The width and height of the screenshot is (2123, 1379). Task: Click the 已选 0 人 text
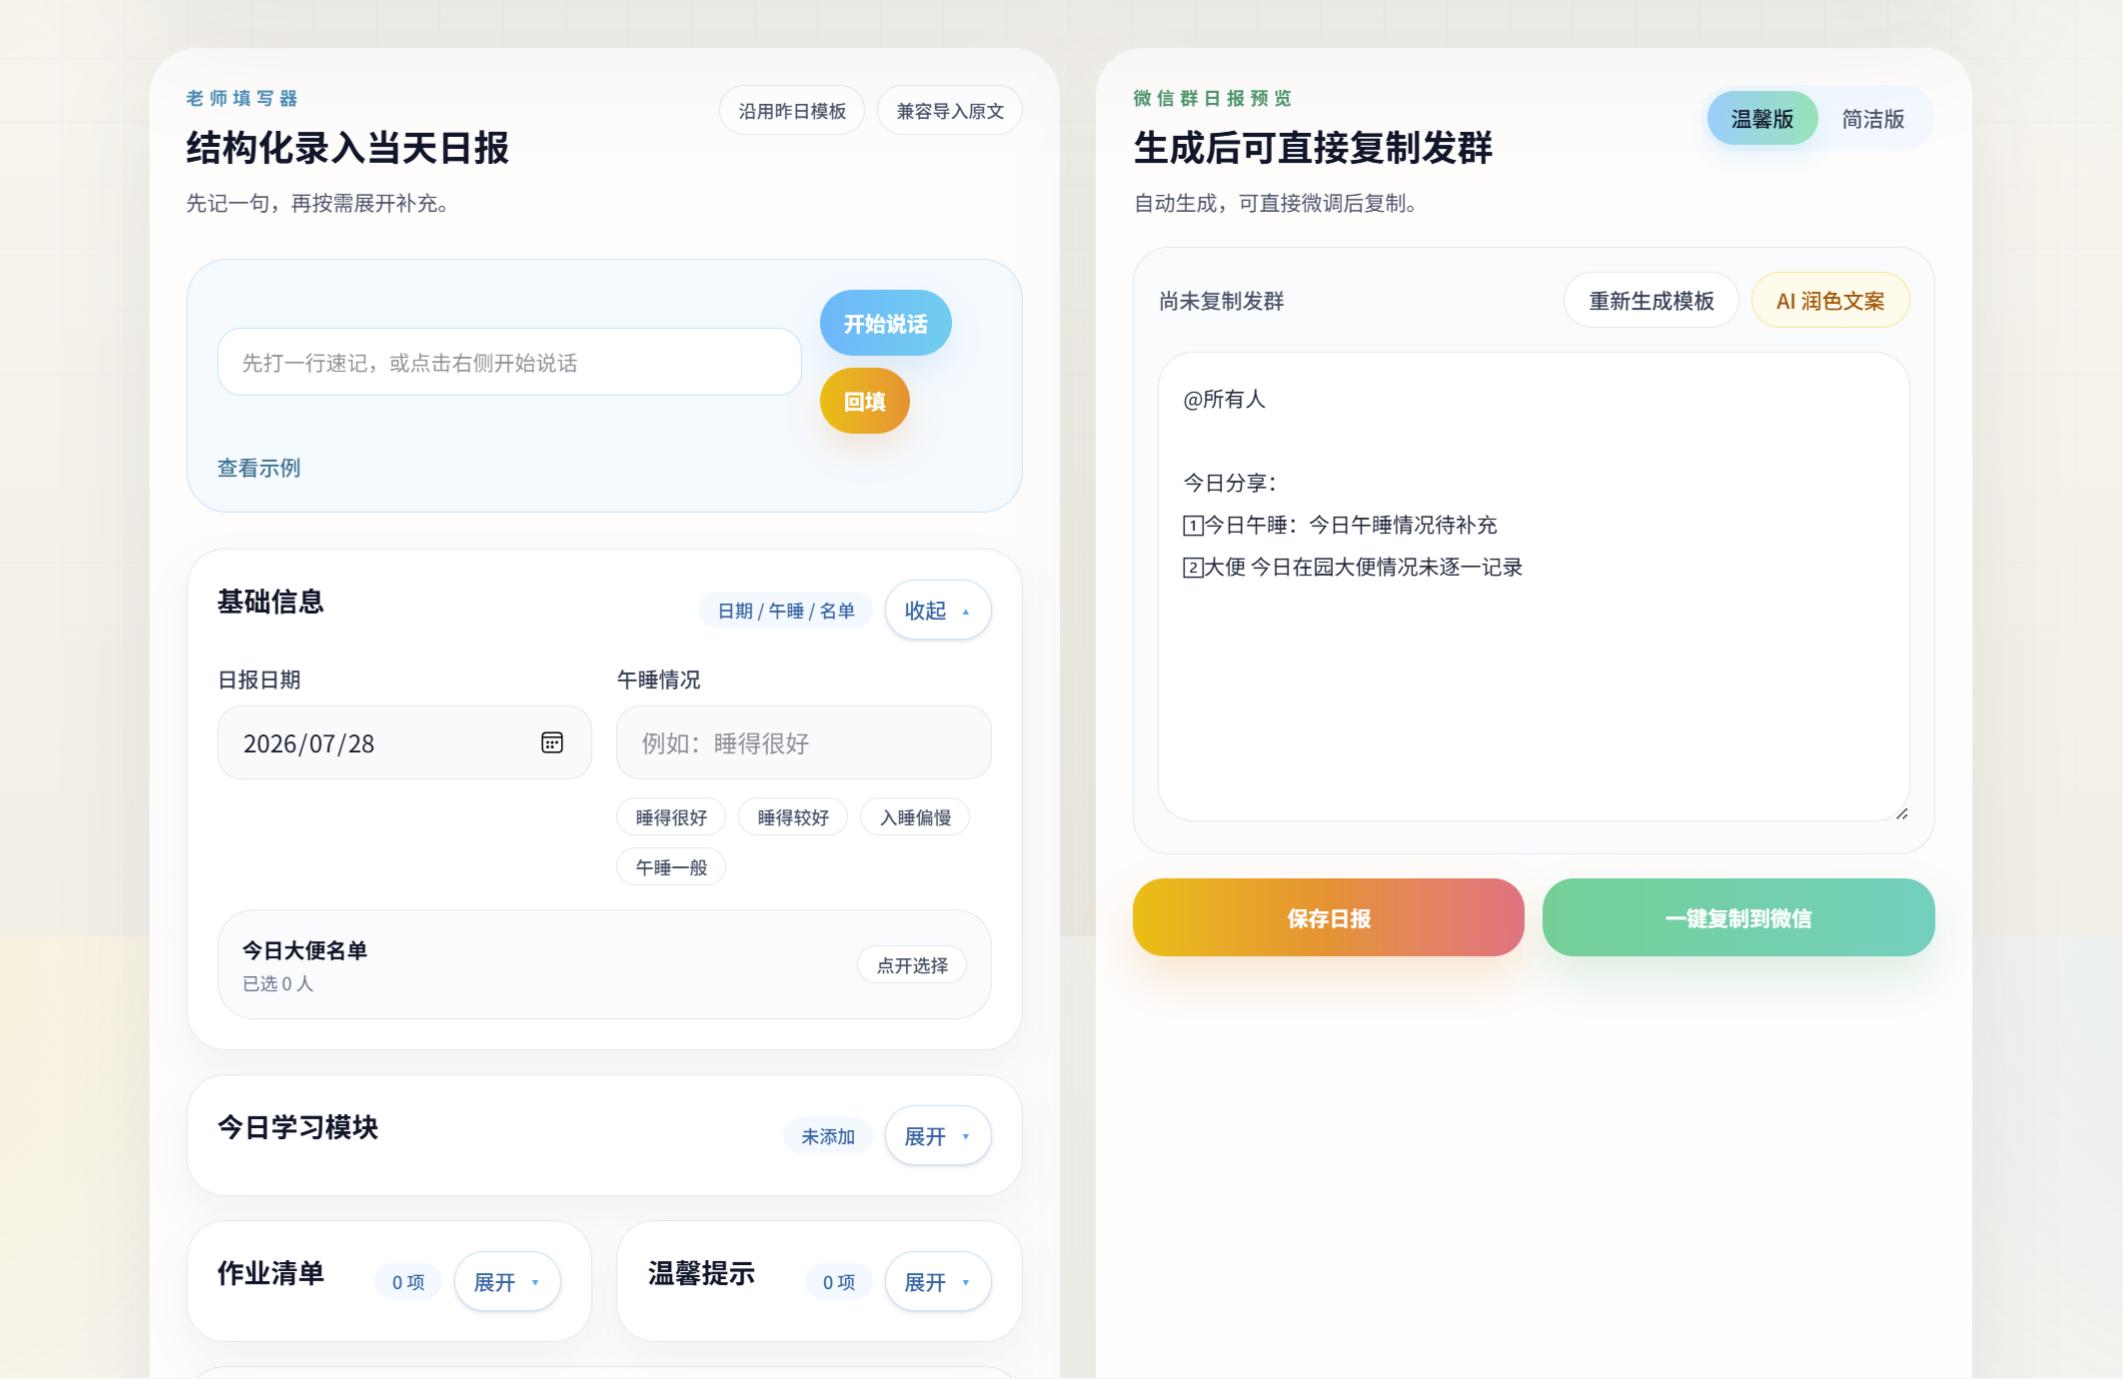[x=277, y=984]
